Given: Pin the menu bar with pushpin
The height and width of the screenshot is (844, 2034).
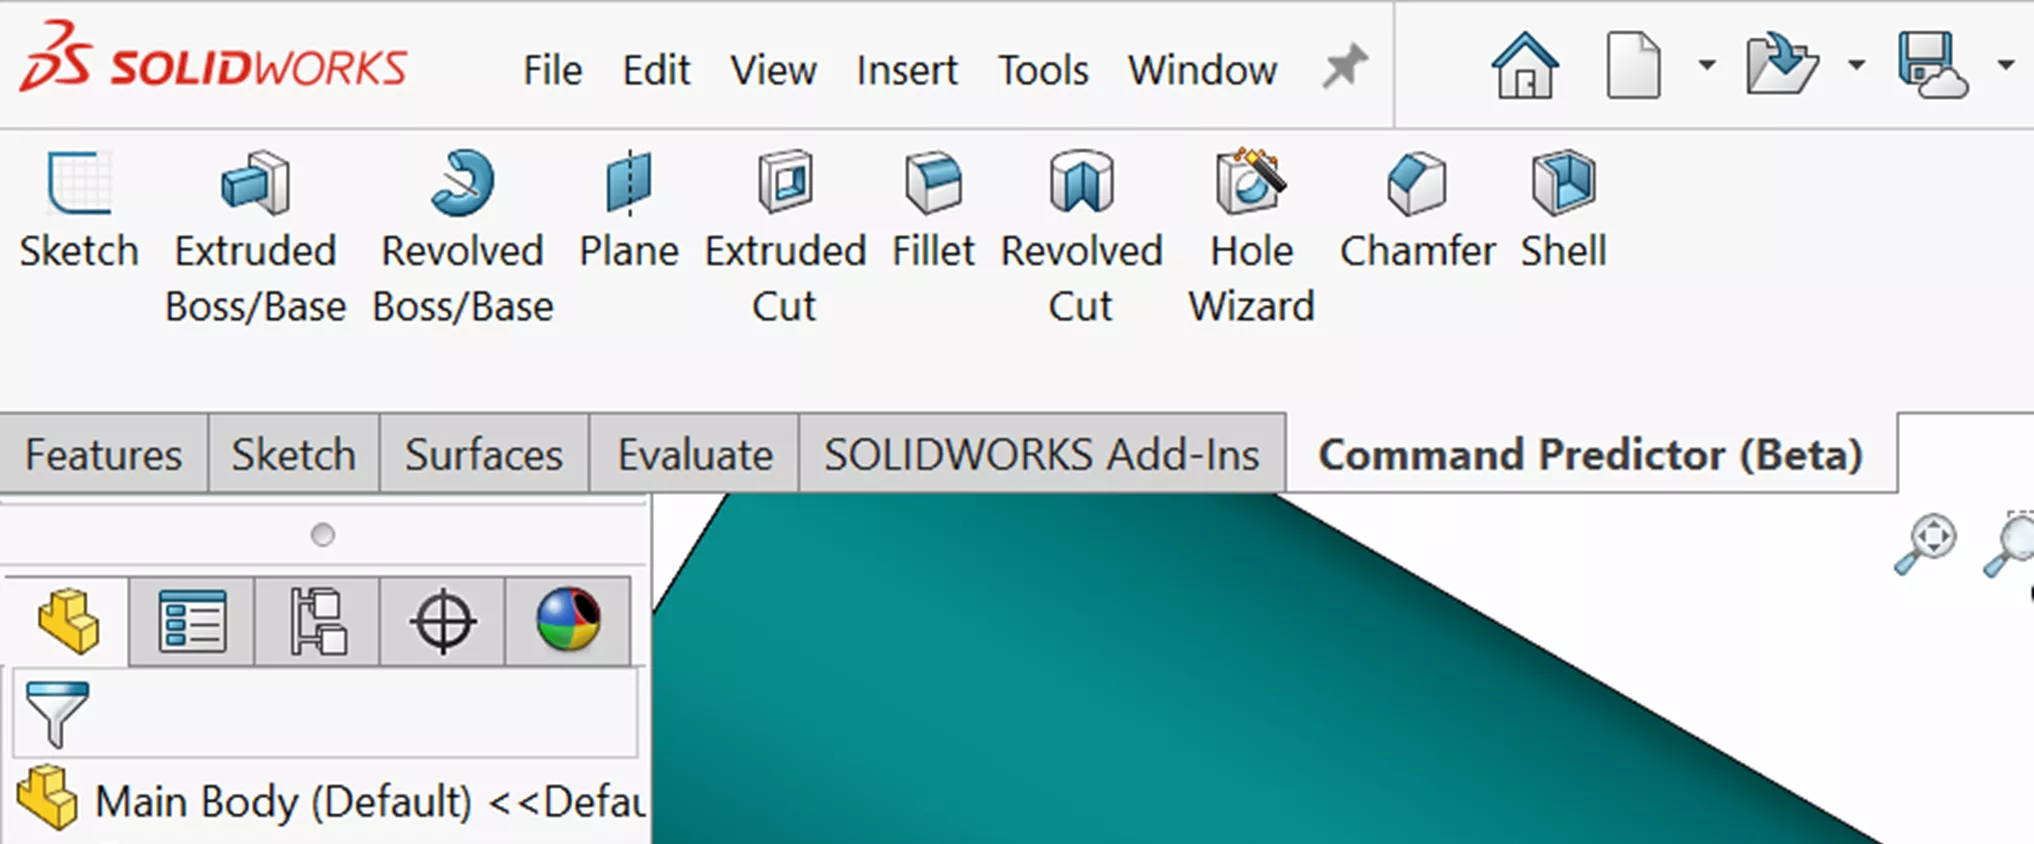Looking at the screenshot, I should coord(1344,68).
